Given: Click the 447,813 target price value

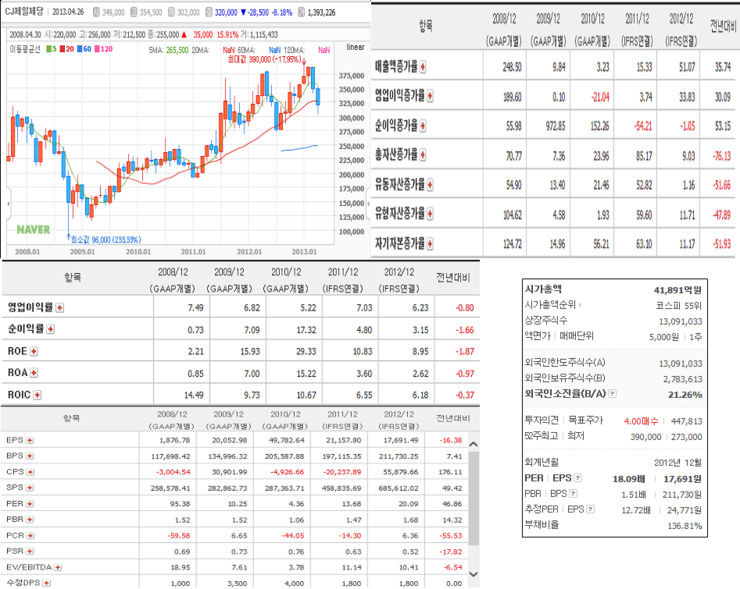Looking at the screenshot, I should point(686,421).
